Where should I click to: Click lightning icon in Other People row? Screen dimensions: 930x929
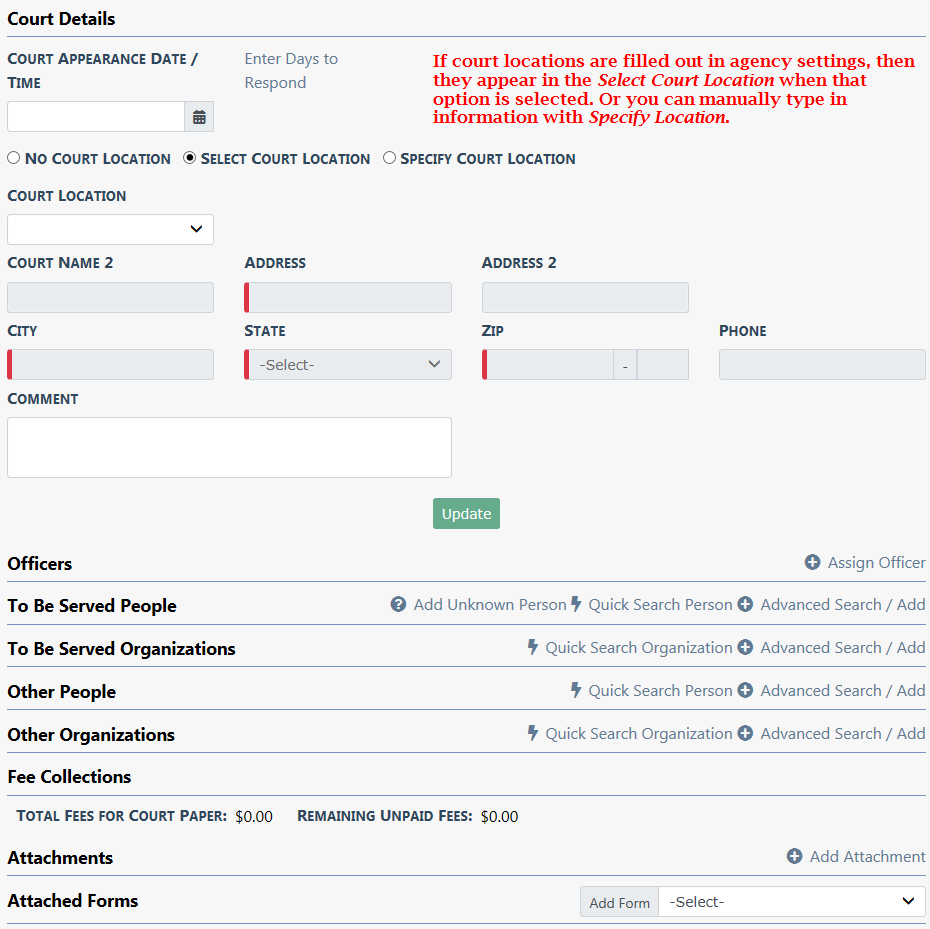pos(576,691)
